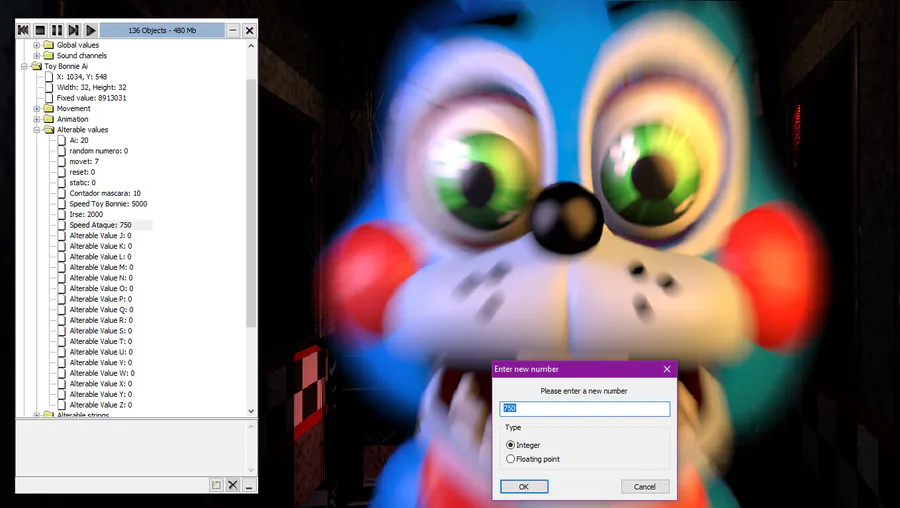The image size is (900, 508).
Task: Select Alterable Value J: 0
Action: [x=100, y=236]
